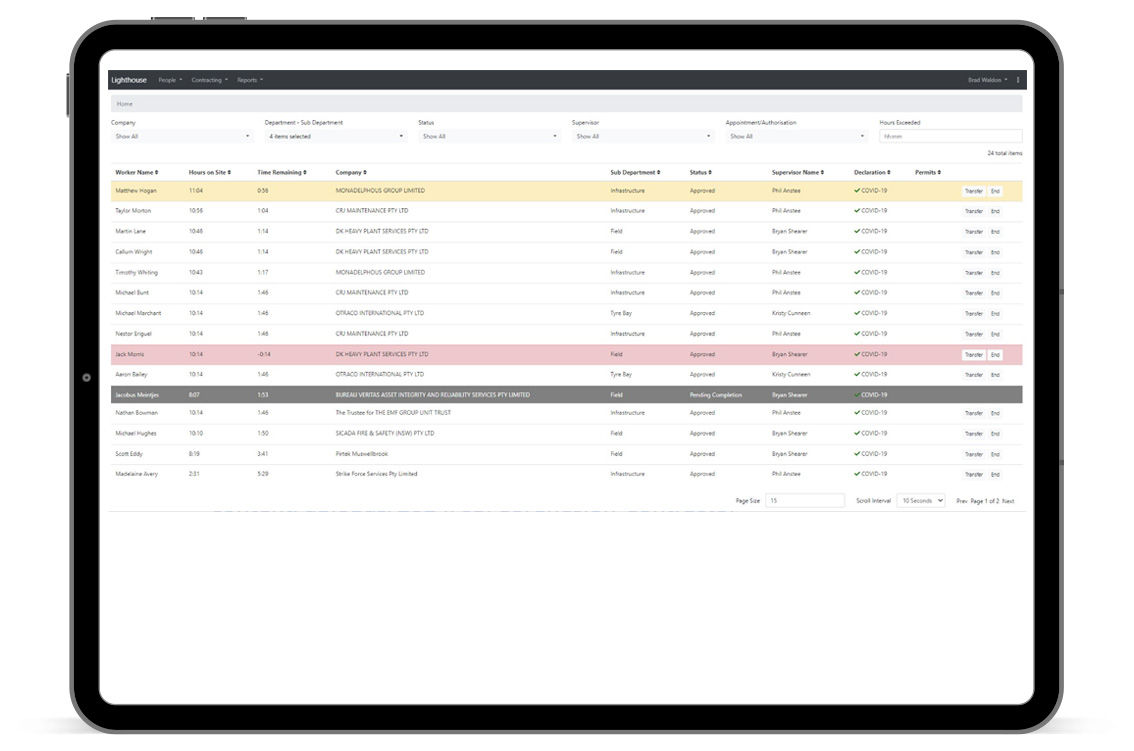Sort the table by Hours on Site
Viewport: 1134px width, 751px height.
210,172
